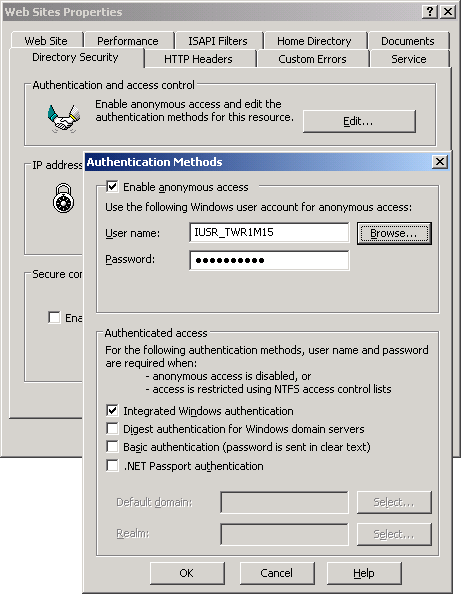Click the padlock IP address icon
This screenshot has height=594, width=461.
click(x=63, y=198)
